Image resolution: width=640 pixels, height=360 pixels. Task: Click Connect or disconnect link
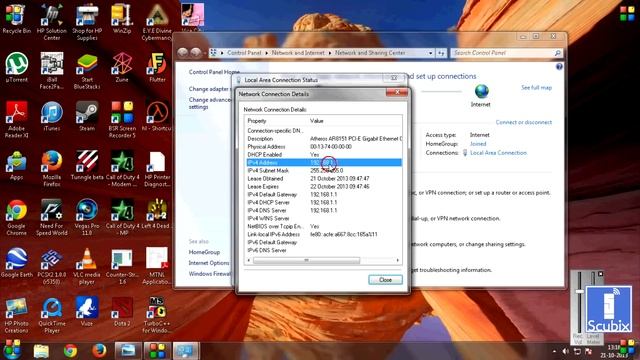tap(523, 122)
